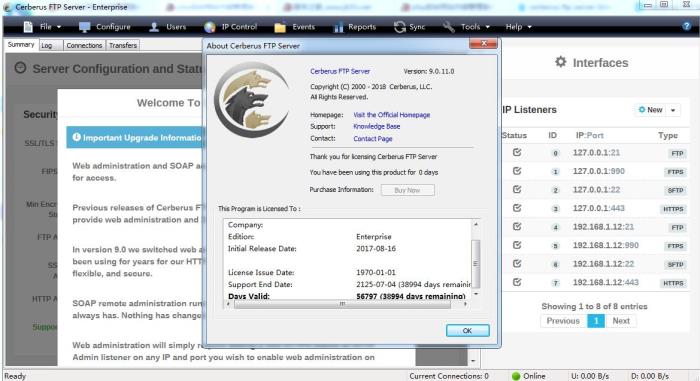
Task: Click the Cerberus three-headed dog logo
Action: [x=252, y=100]
